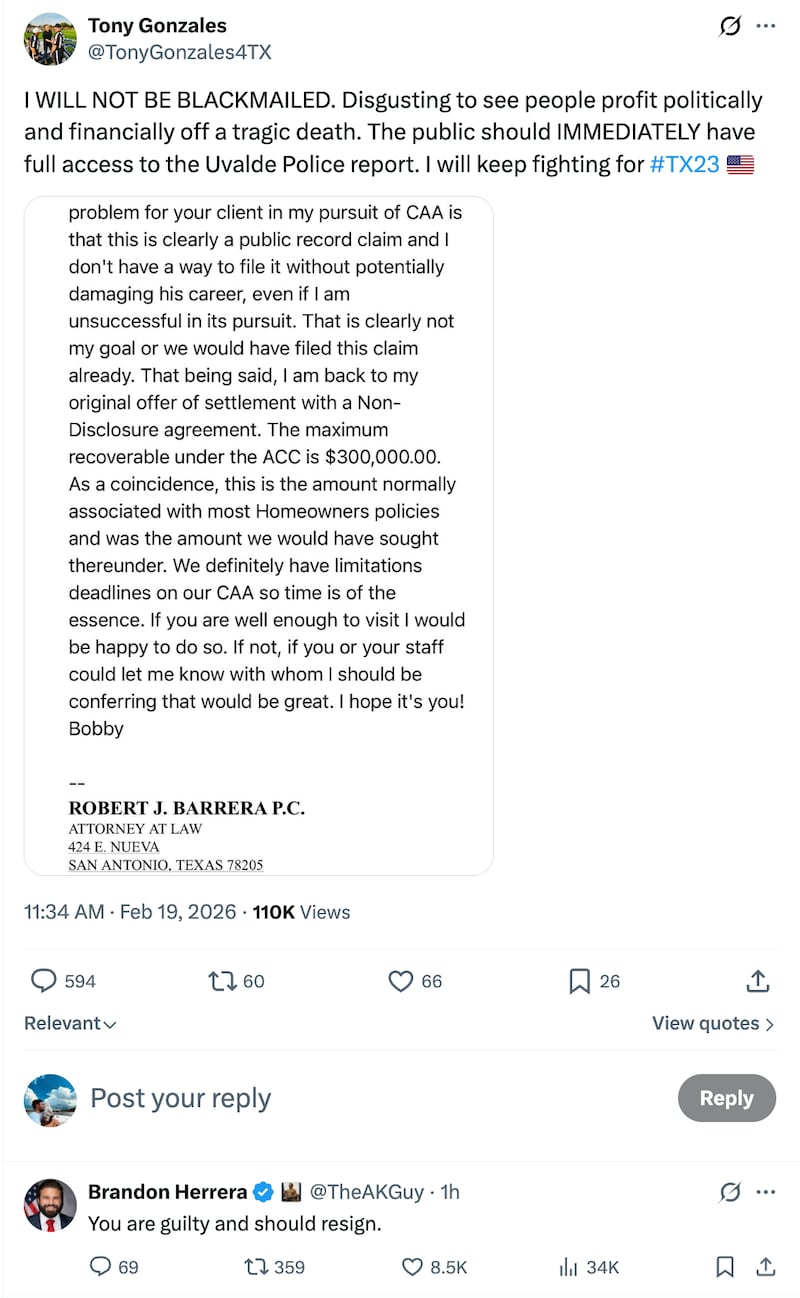Expand View quotes
This screenshot has height=1298, width=800.
(712, 1023)
